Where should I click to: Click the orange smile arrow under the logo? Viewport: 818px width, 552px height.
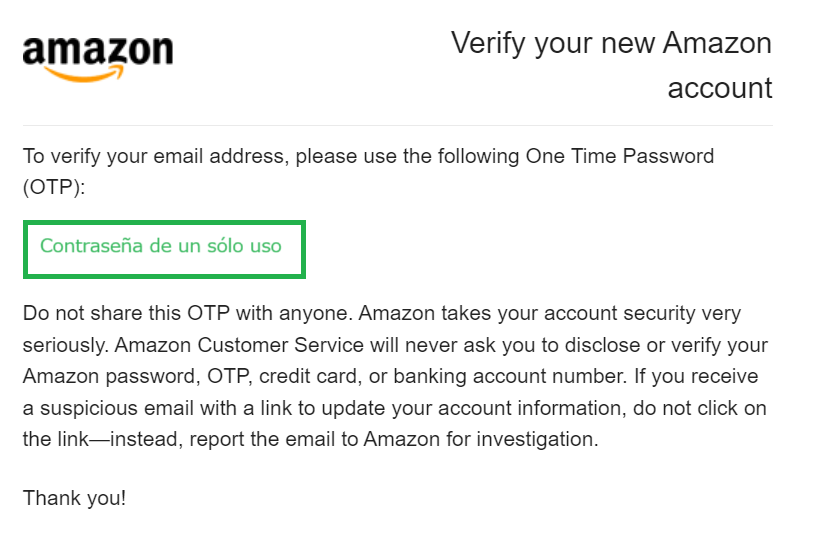coord(85,73)
